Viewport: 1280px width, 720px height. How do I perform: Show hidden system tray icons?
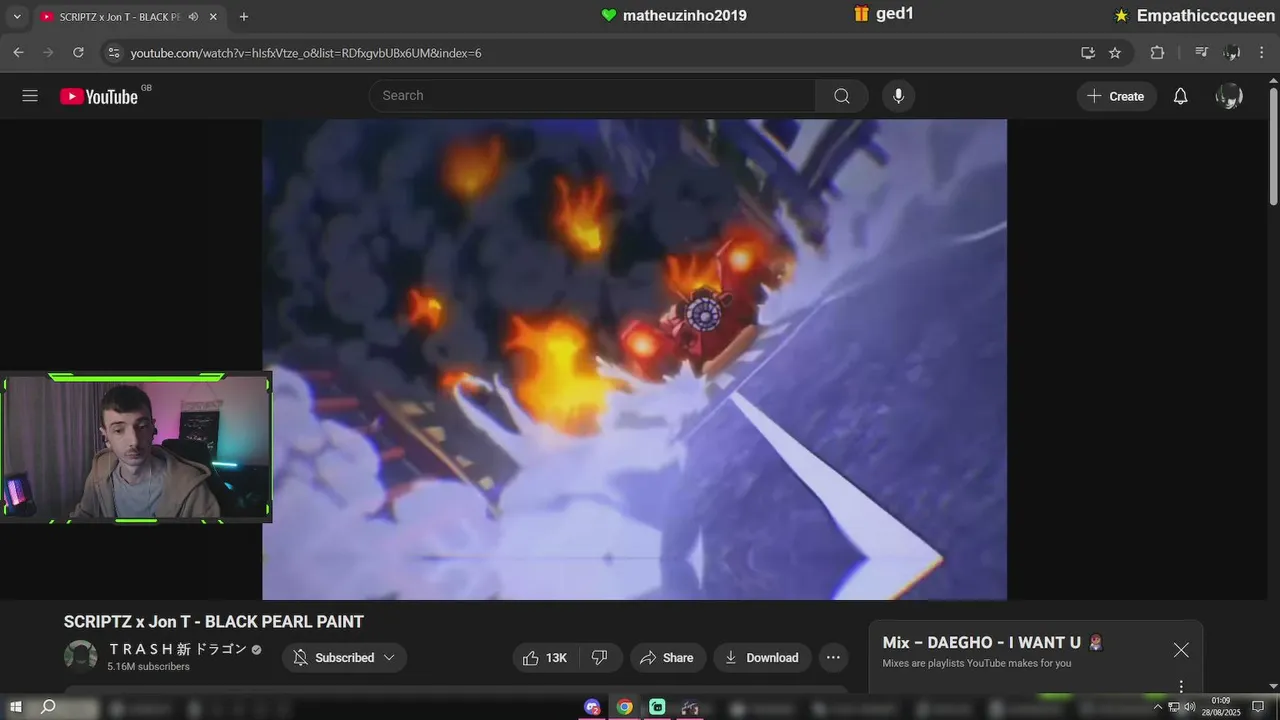point(1158,707)
